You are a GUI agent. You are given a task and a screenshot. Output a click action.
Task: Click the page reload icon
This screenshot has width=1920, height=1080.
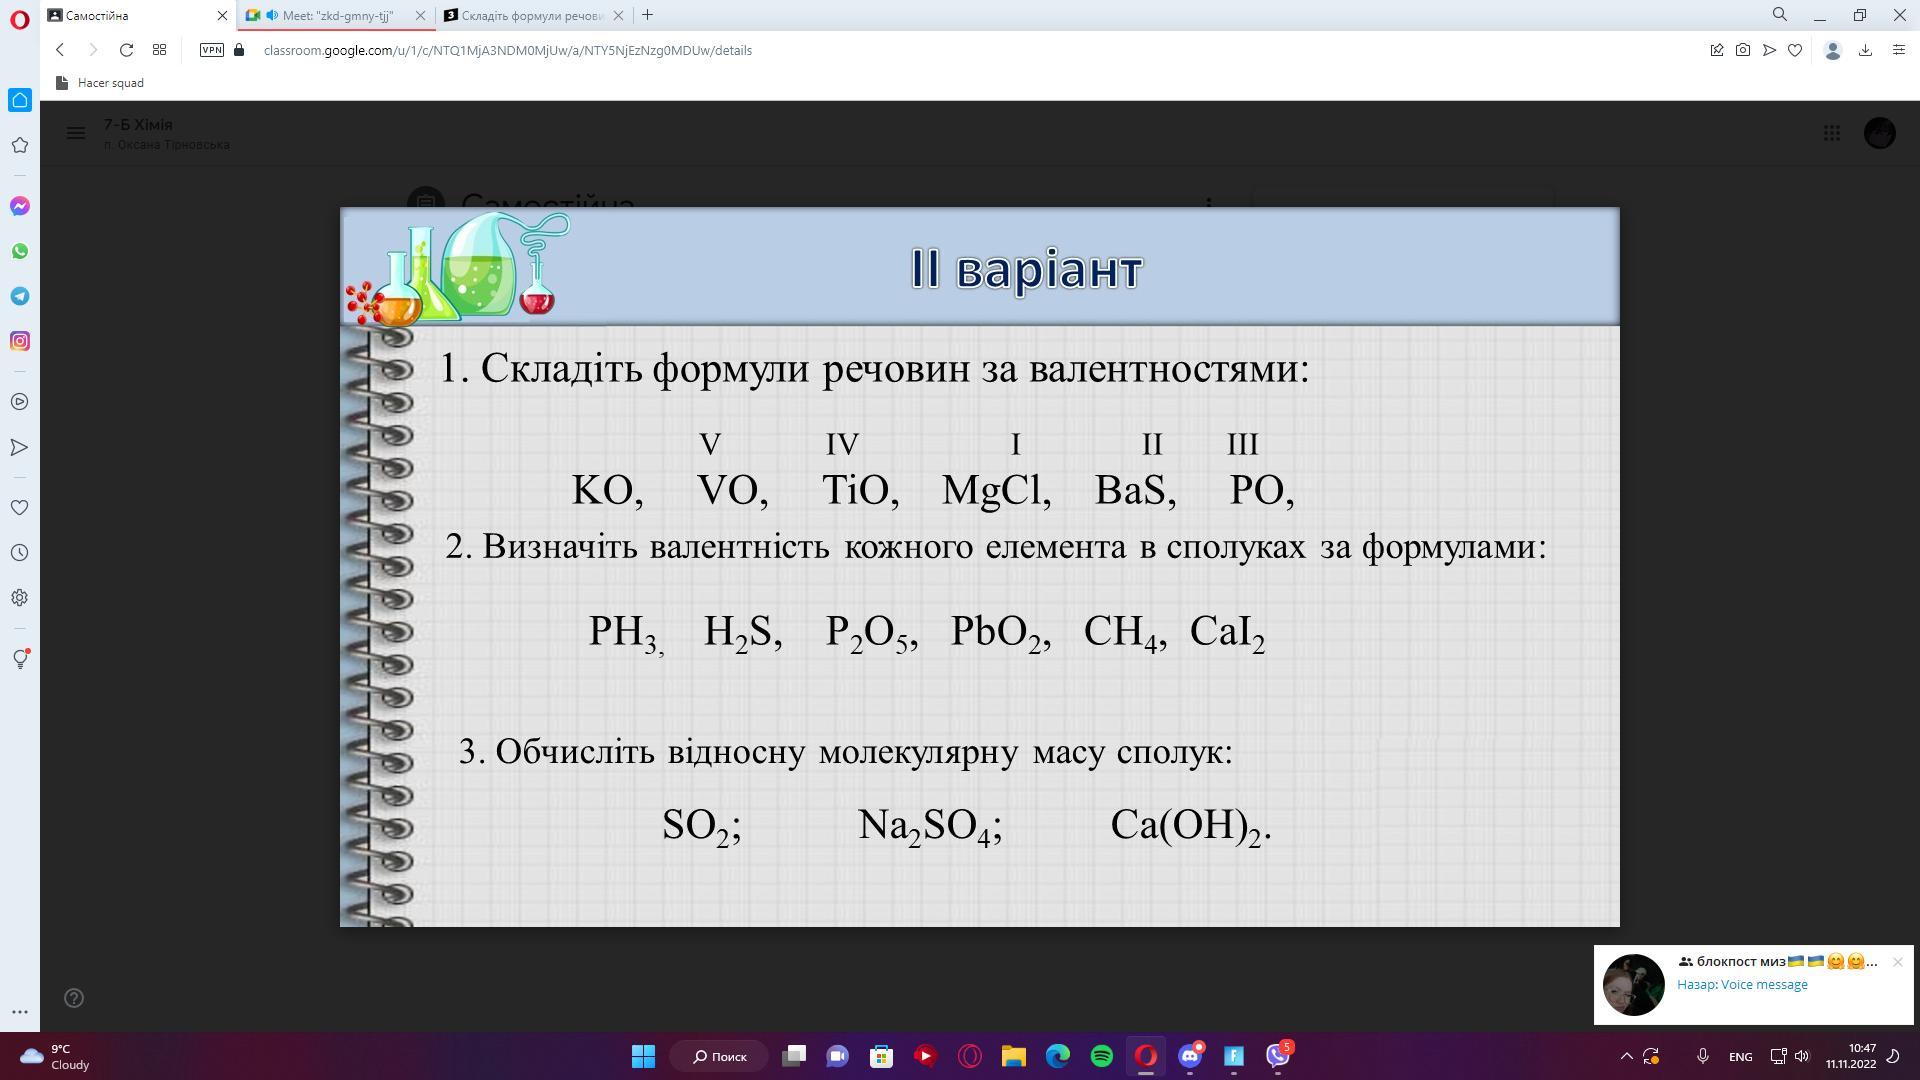pyautogui.click(x=126, y=50)
